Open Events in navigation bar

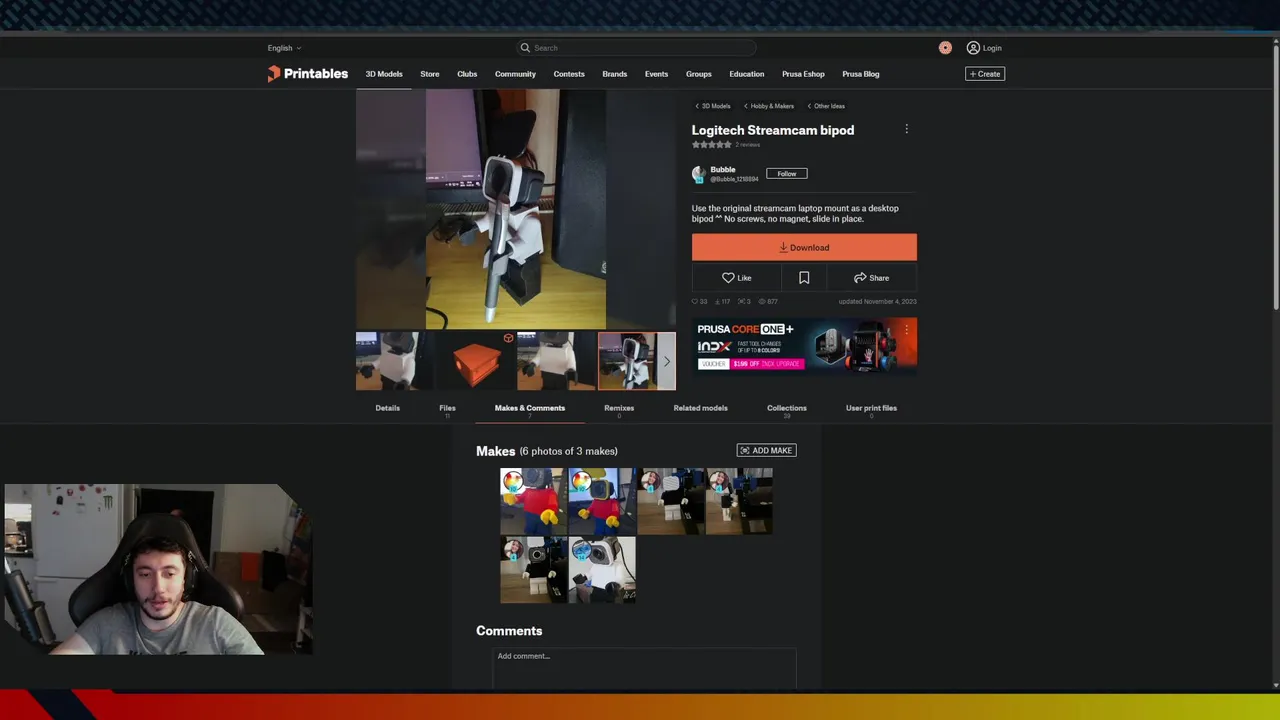656,74
